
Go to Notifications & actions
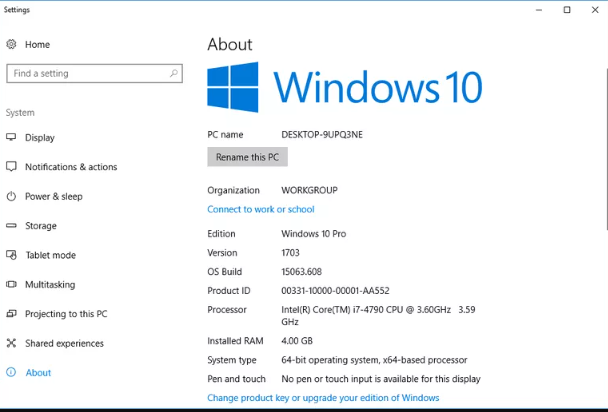point(71,167)
